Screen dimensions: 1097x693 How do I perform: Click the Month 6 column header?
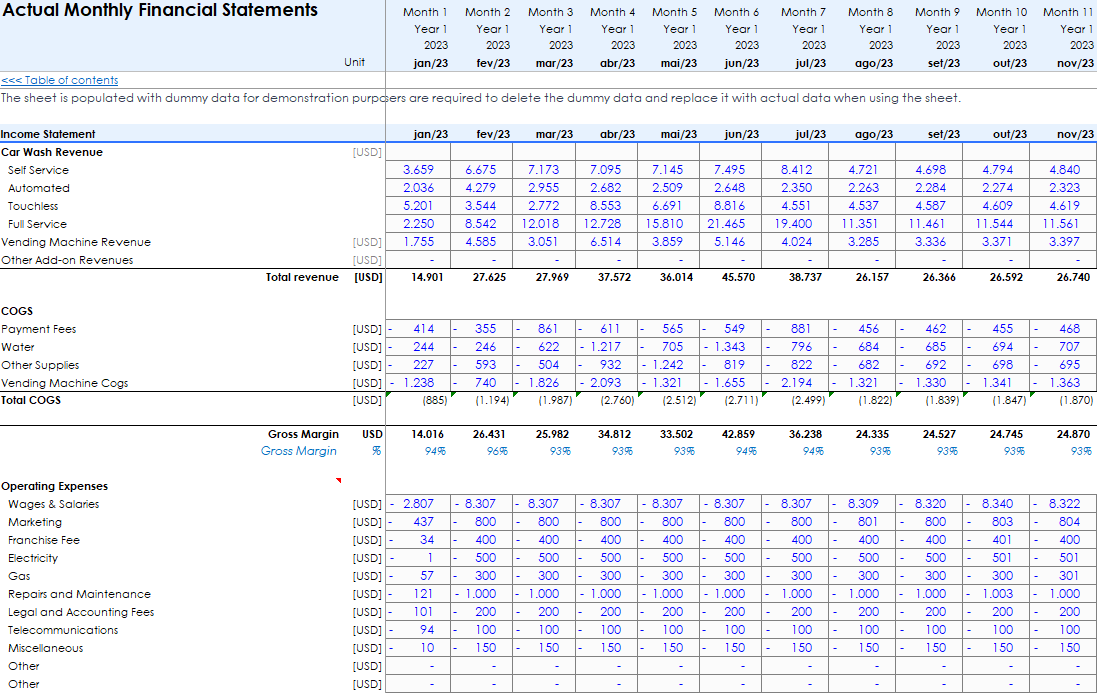736,12
